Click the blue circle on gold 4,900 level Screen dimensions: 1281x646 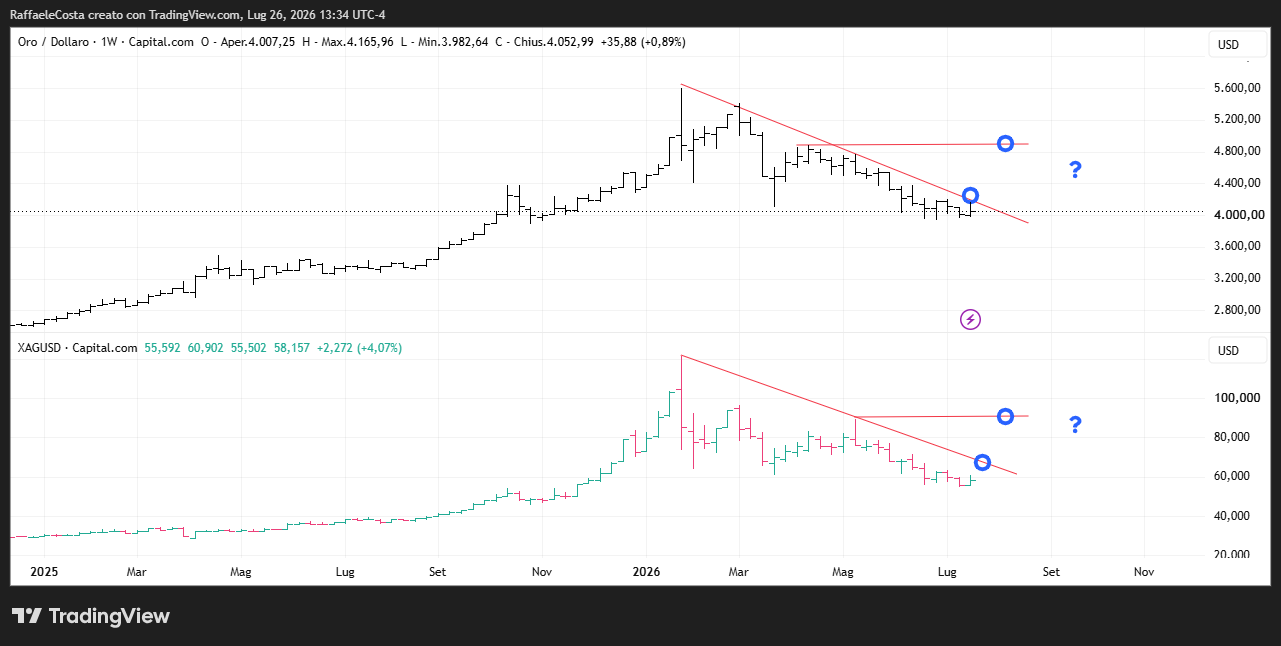pyautogui.click(x=1006, y=144)
